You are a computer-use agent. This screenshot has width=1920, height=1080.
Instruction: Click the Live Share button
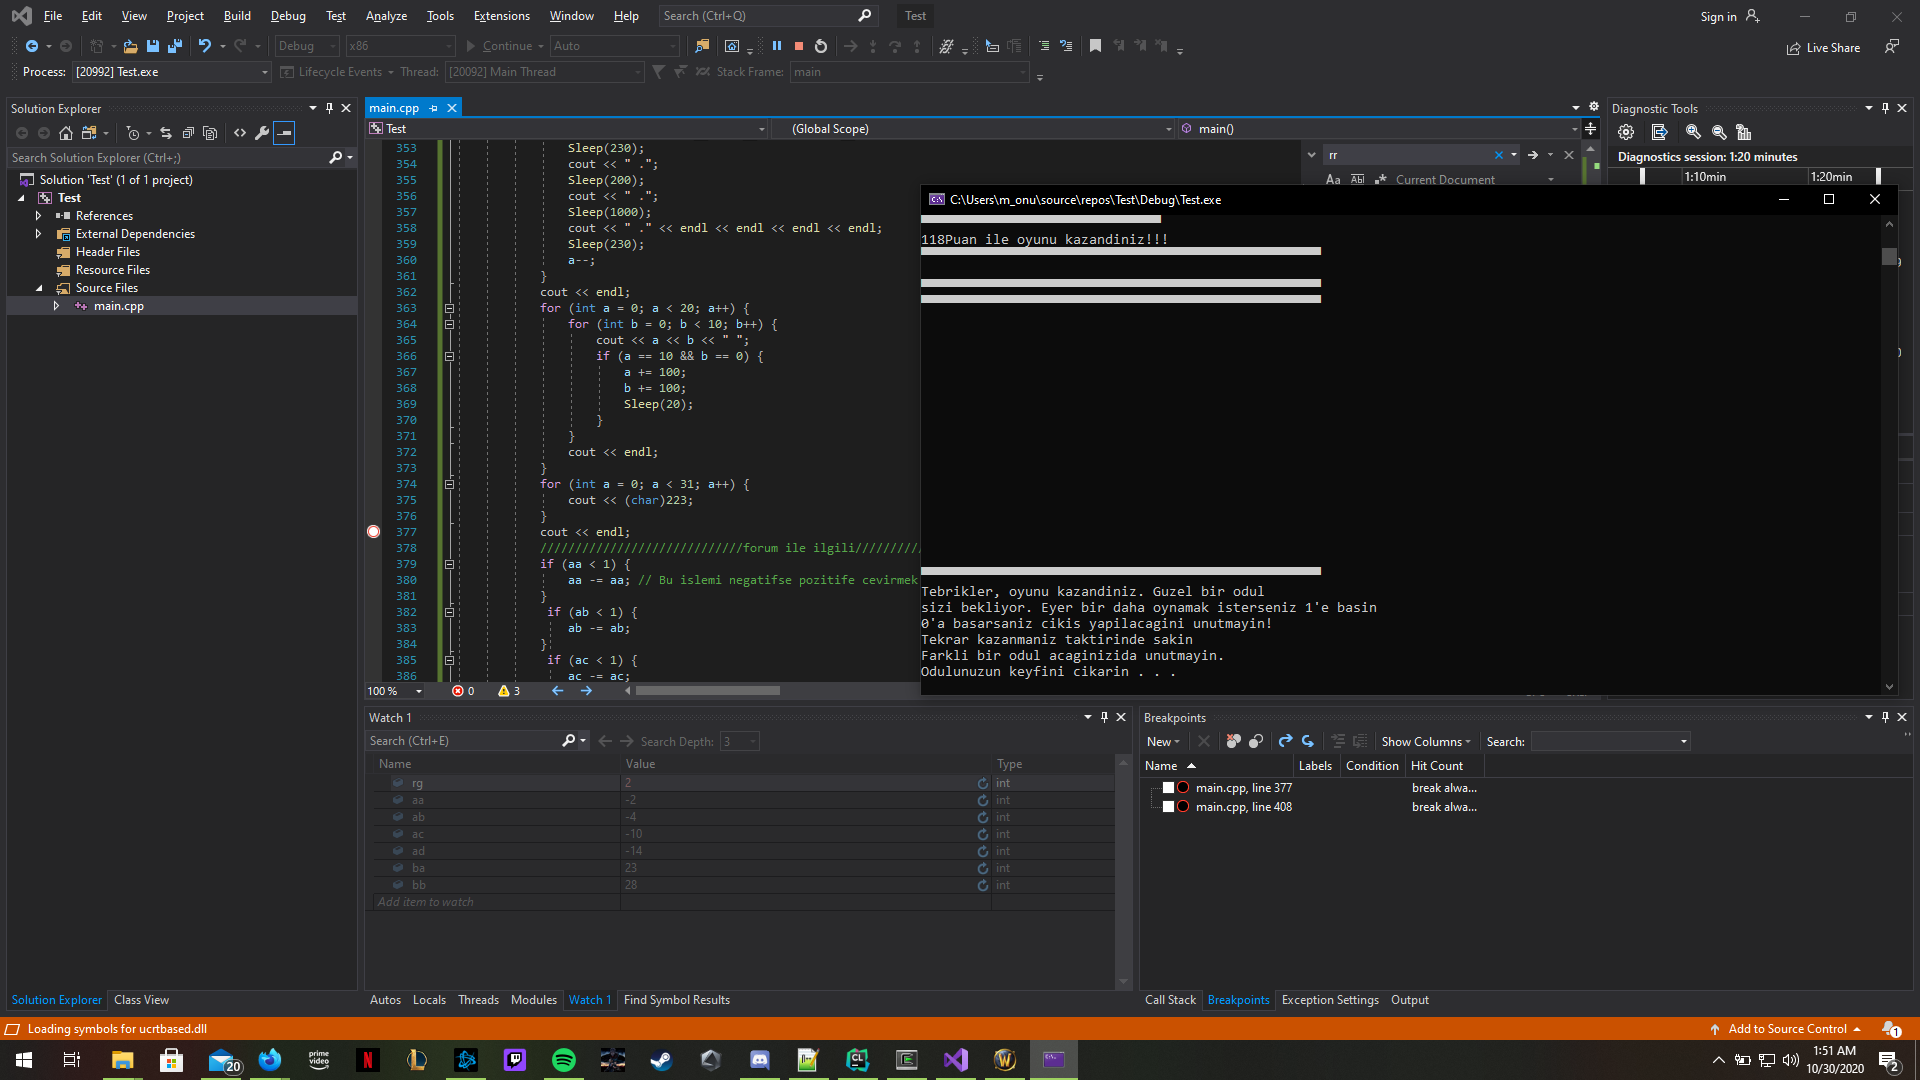(1824, 48)
